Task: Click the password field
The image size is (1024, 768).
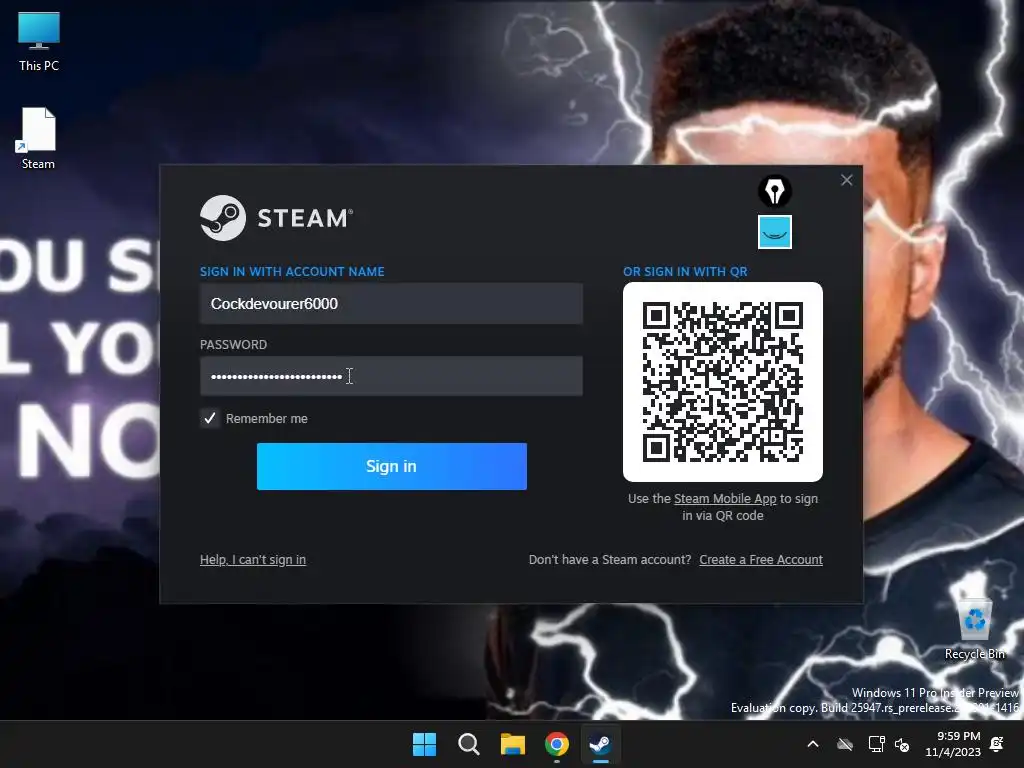Action: (391, 376)
